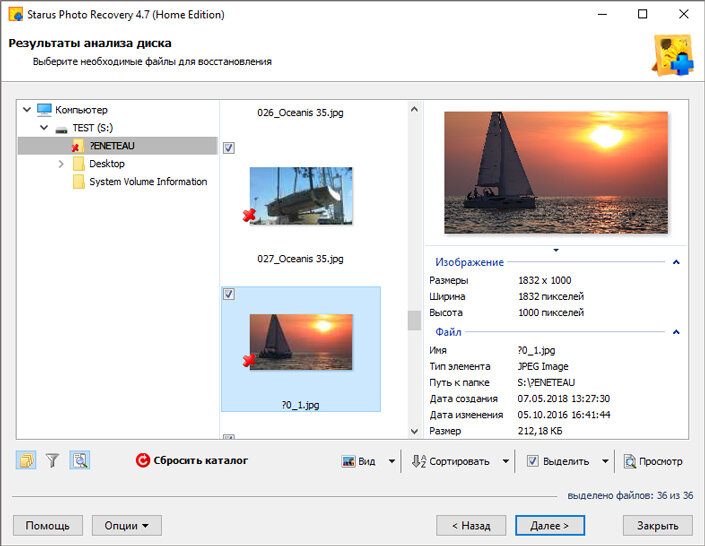Open the Опции dropdown button
The height and width of the screenshot is (546, 705).
click(x=127, y=525)
